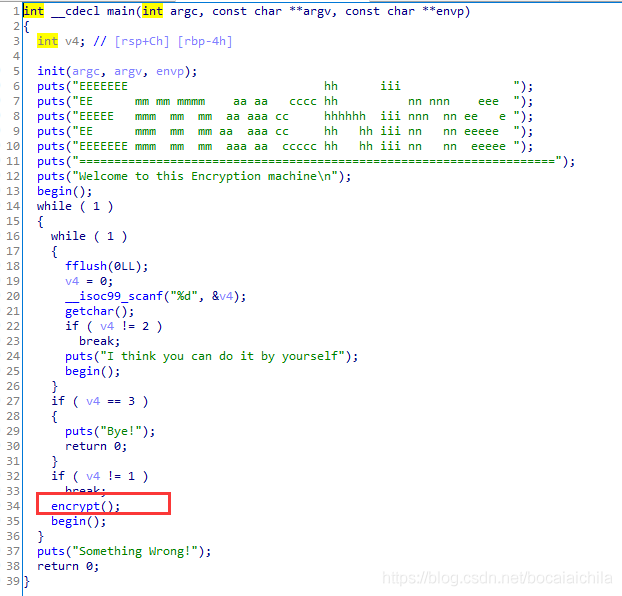Click the 'if ( v4 != 1 )' condition

[x=100, y=476]
